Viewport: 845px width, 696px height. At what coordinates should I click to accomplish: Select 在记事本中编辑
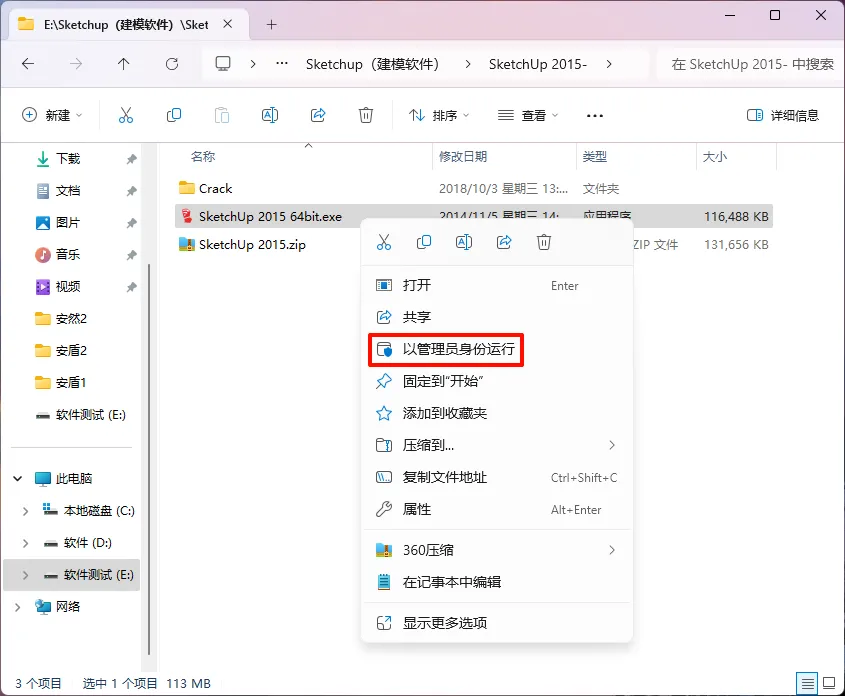496,582
